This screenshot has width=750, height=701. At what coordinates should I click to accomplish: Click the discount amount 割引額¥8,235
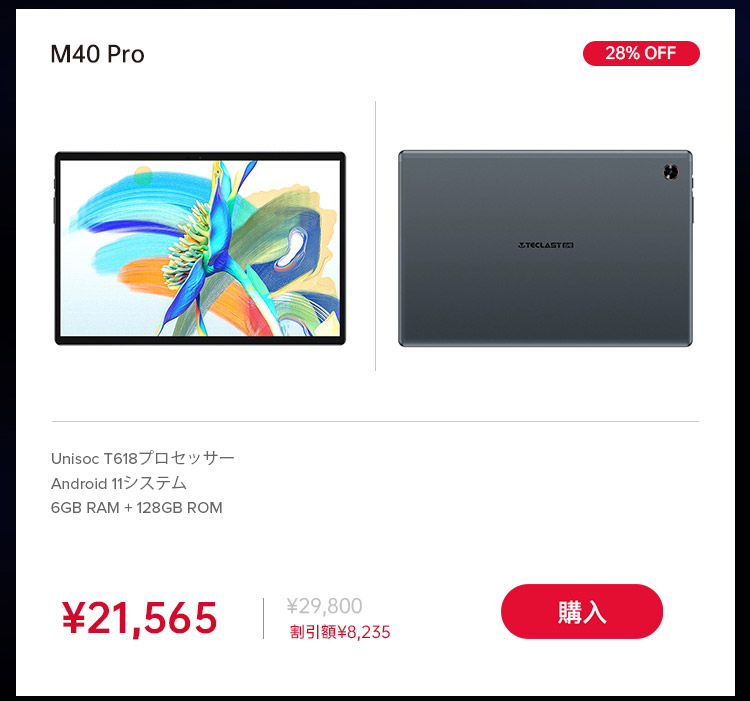(x=340, y=632)
